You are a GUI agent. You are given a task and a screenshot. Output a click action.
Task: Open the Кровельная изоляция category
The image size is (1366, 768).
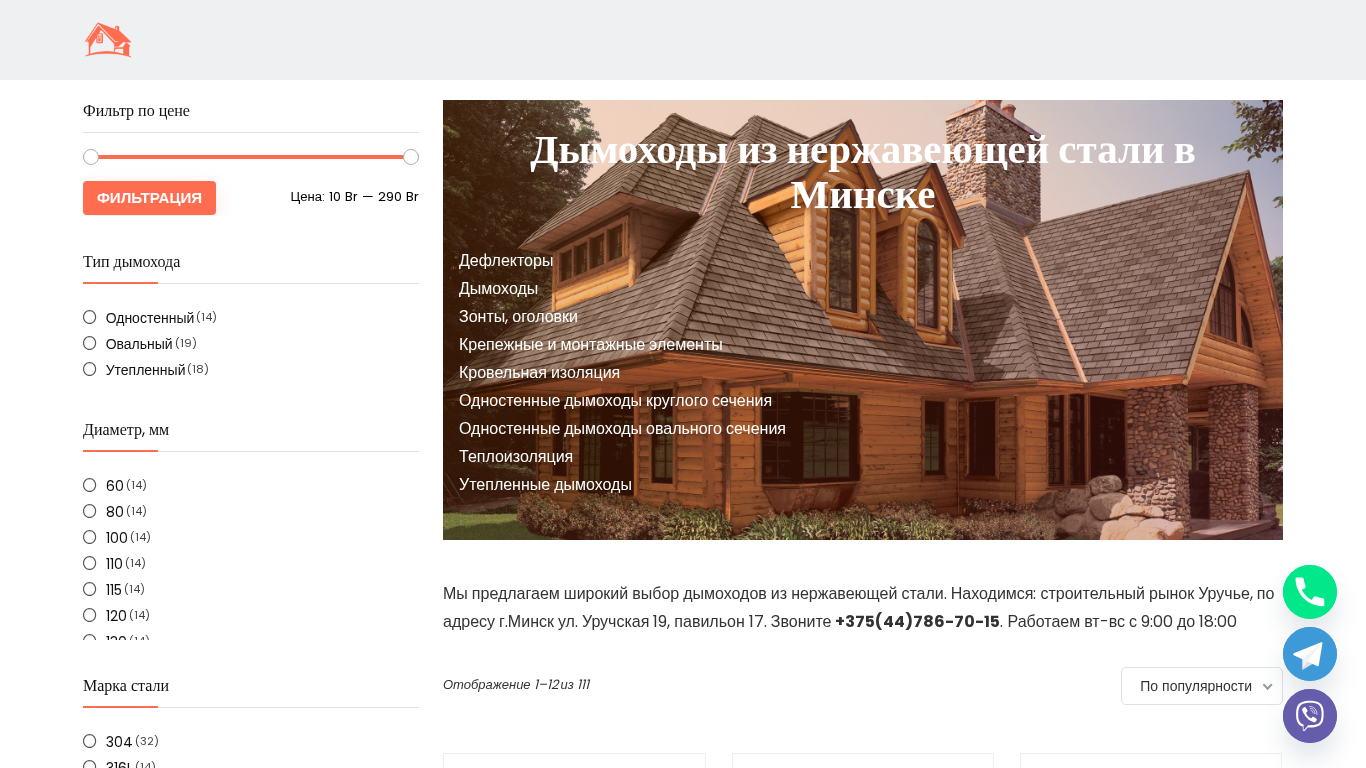click(x=539, y=372)
